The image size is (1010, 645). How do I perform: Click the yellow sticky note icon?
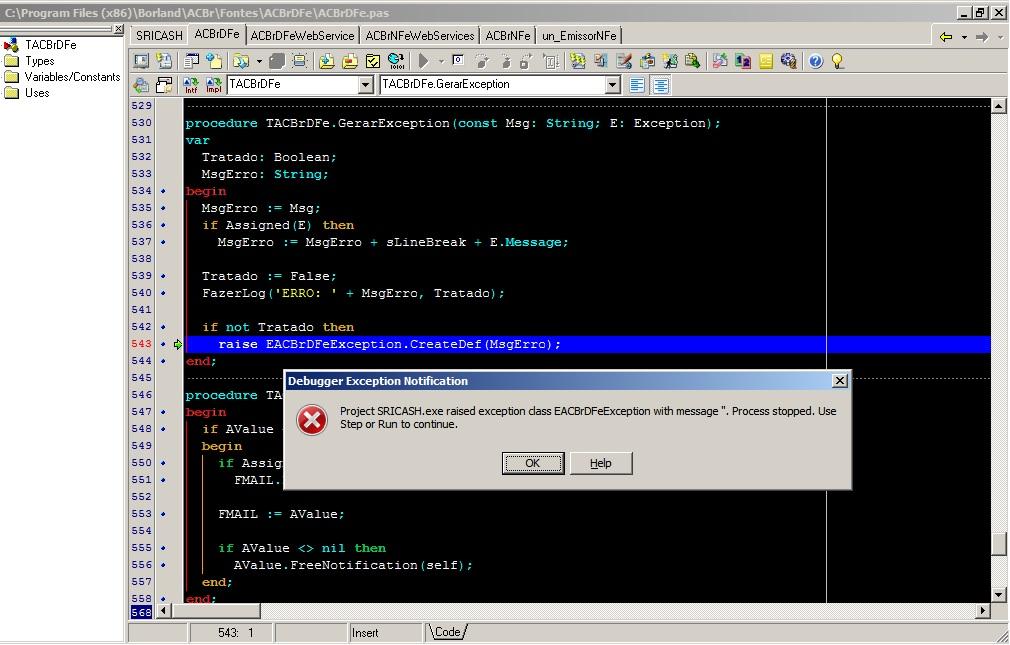click(765, 61)
